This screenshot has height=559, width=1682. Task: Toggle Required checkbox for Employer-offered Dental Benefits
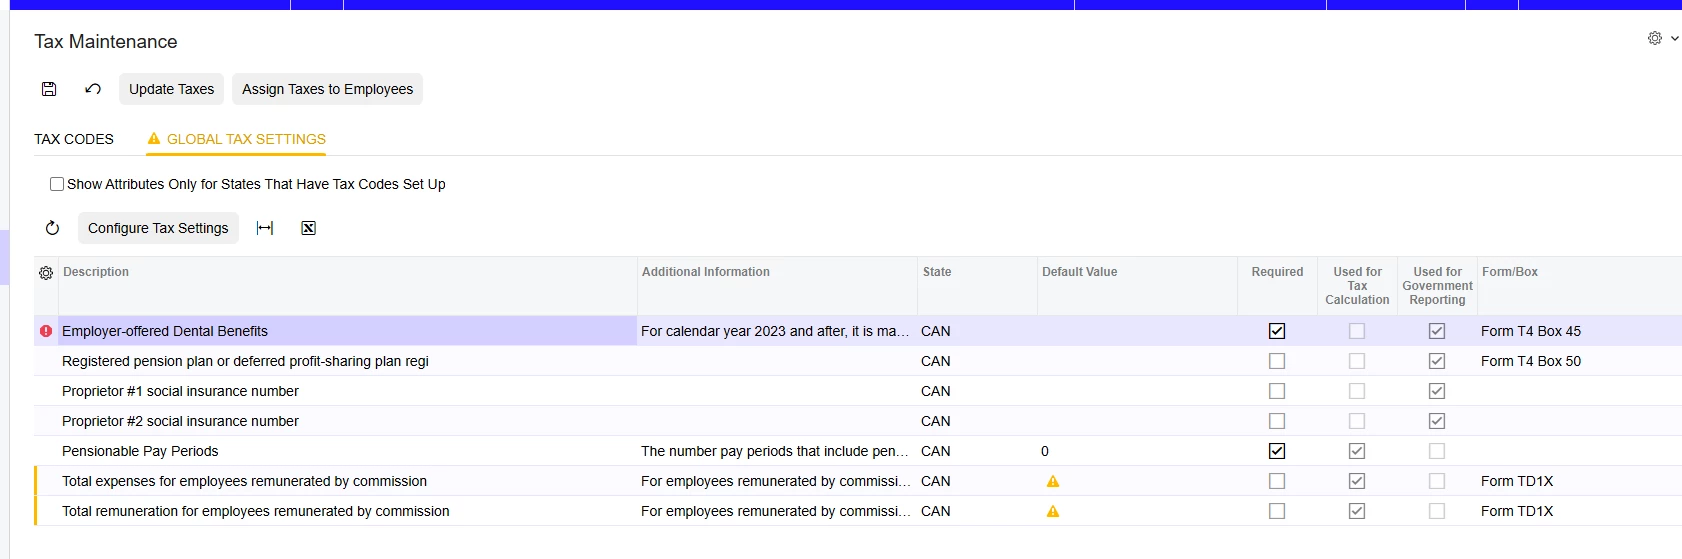pyautogui.click(x=1277, y=331)
